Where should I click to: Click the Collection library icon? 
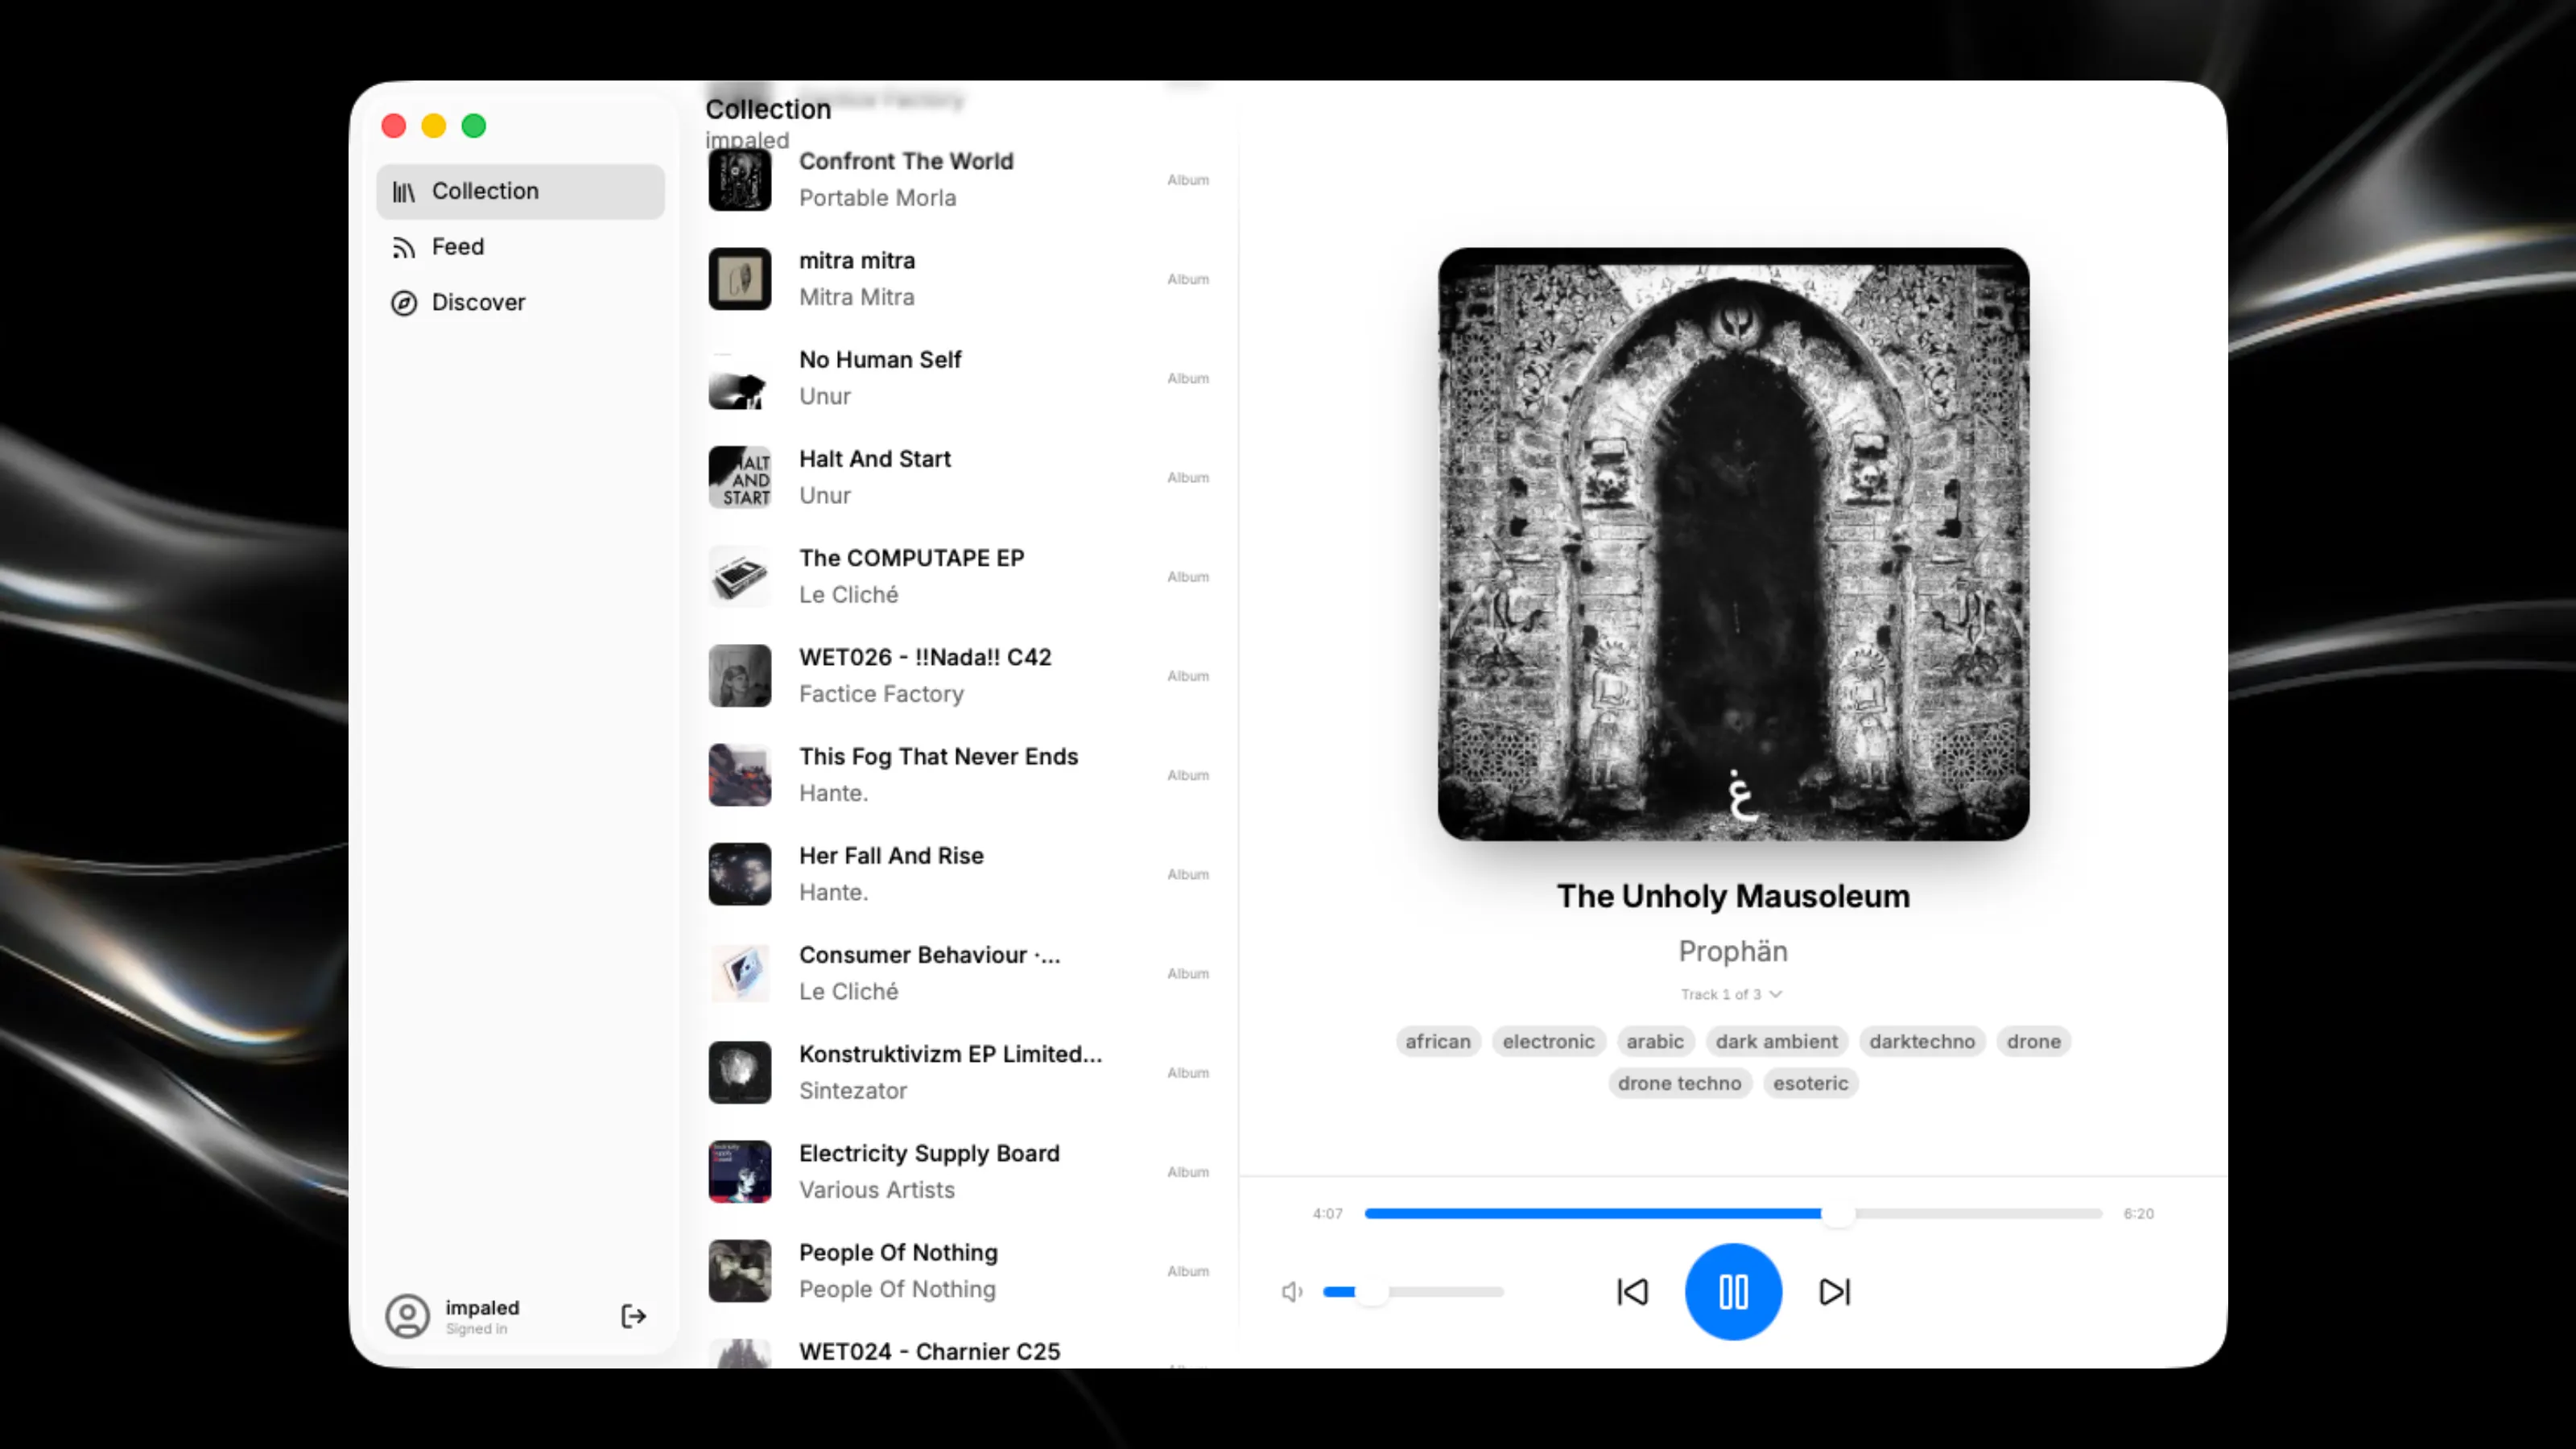pos(404,192)
